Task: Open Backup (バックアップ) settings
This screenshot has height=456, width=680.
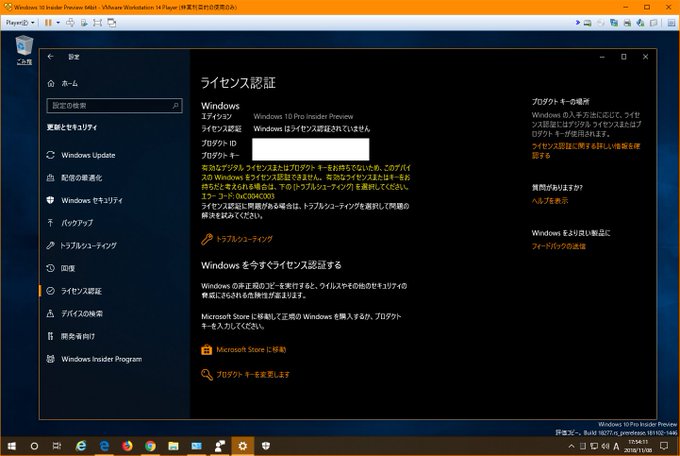Action: (x=69, y=223)
